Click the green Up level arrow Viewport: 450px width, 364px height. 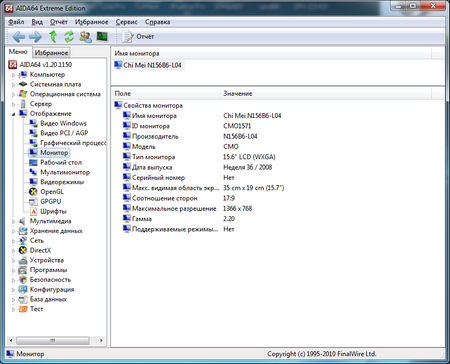[x=53, y=36]
